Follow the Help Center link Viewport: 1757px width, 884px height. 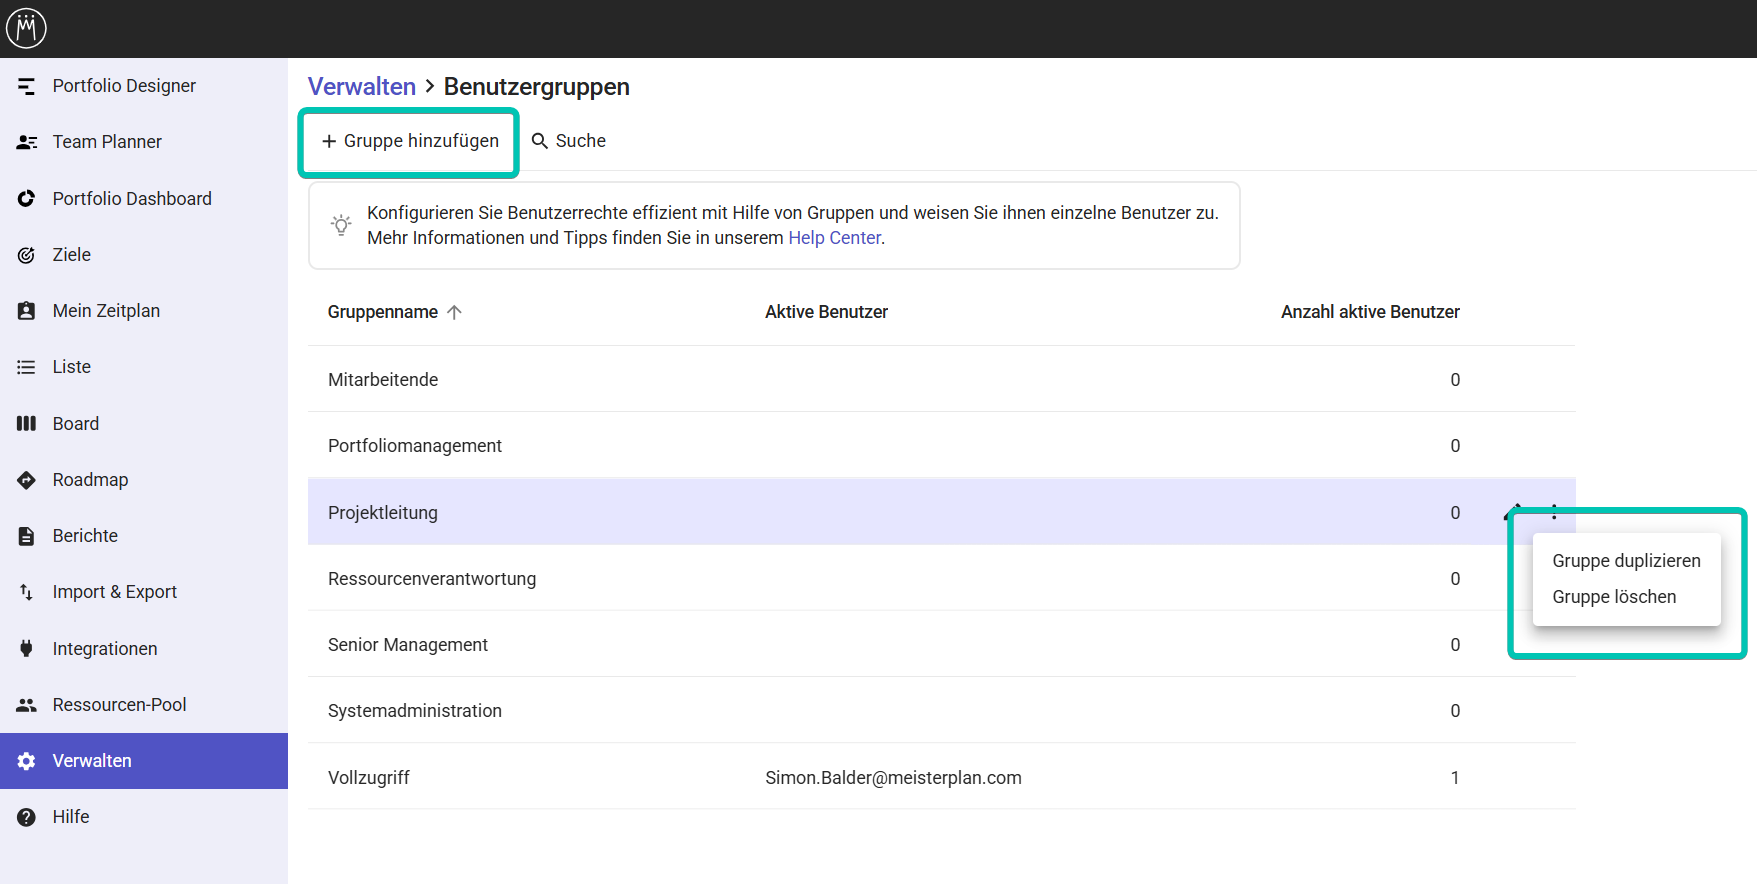pyautogui.click(x=834, y=238)
